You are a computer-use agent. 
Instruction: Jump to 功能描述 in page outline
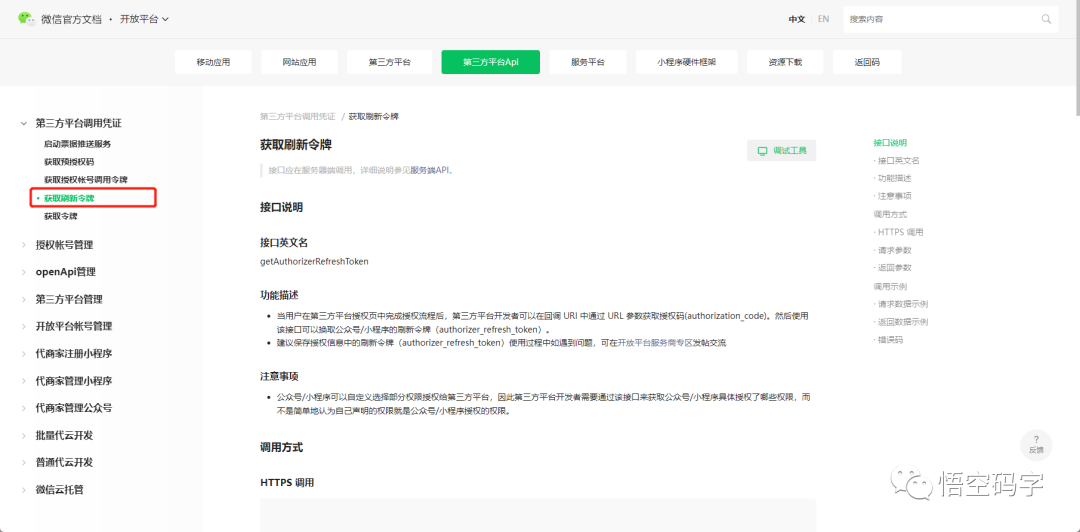coord(894,178)
